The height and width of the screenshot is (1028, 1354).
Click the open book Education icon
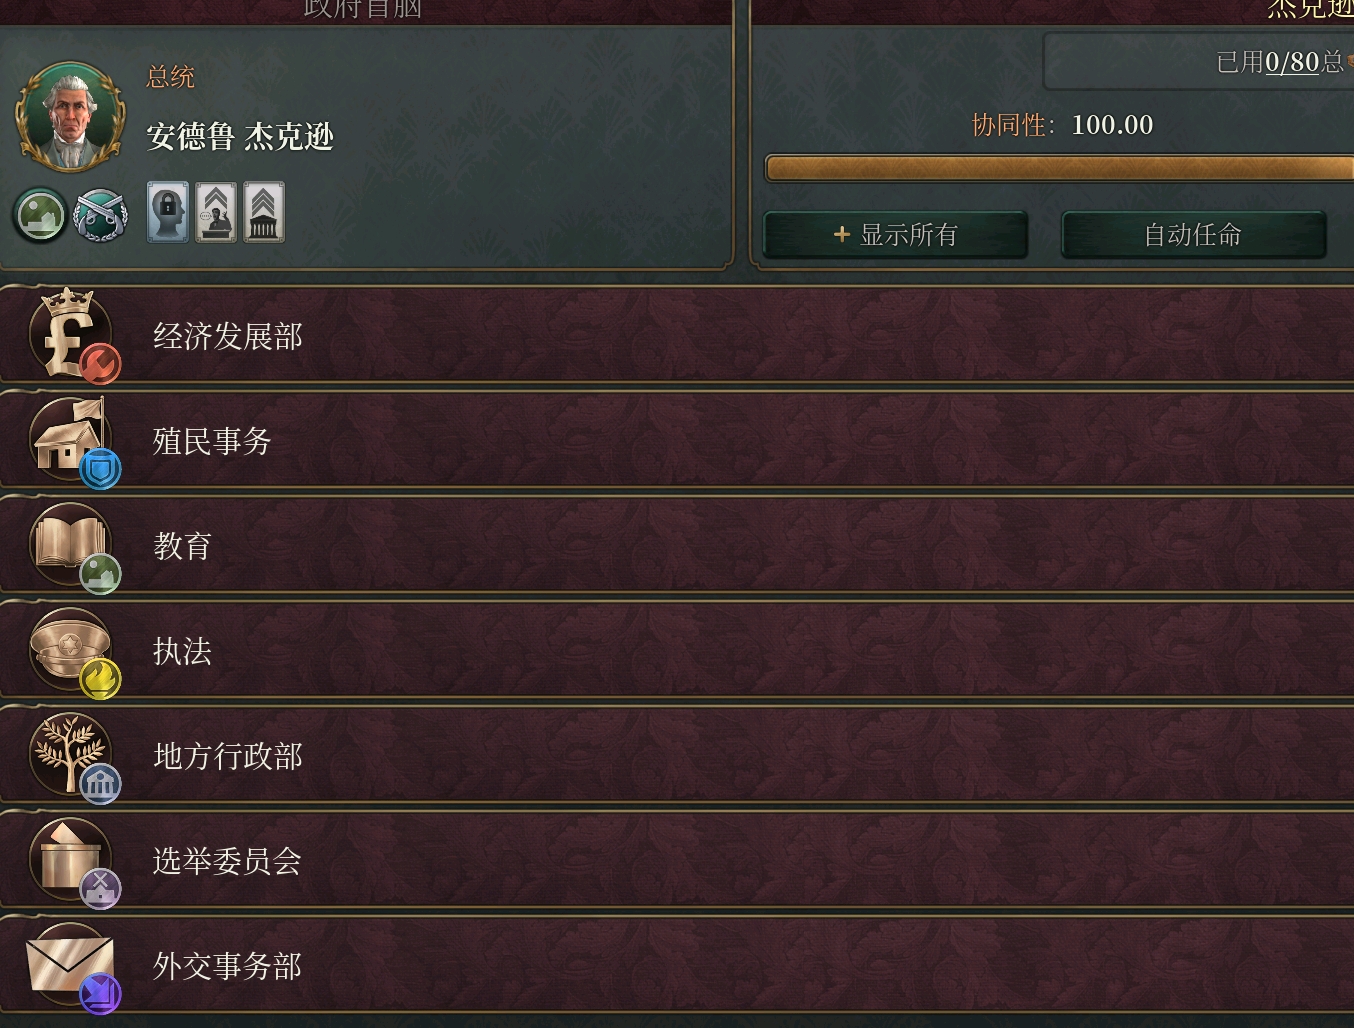coord(73,547)
